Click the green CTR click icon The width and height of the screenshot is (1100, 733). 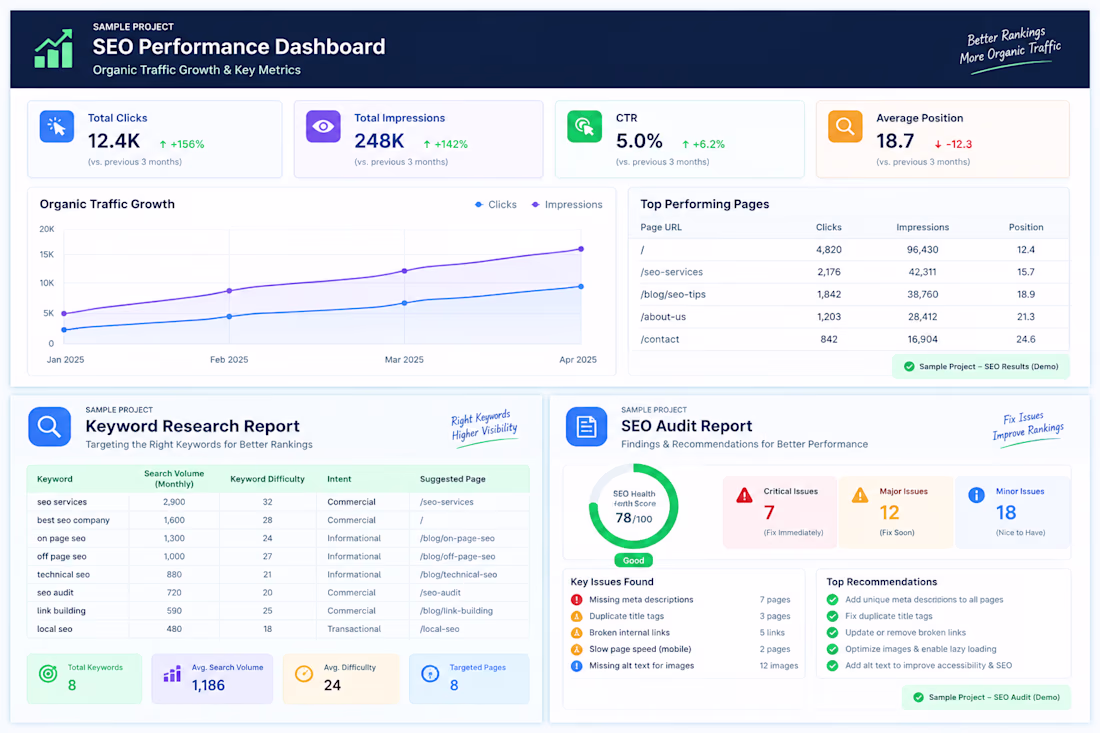tap(584, 126)
